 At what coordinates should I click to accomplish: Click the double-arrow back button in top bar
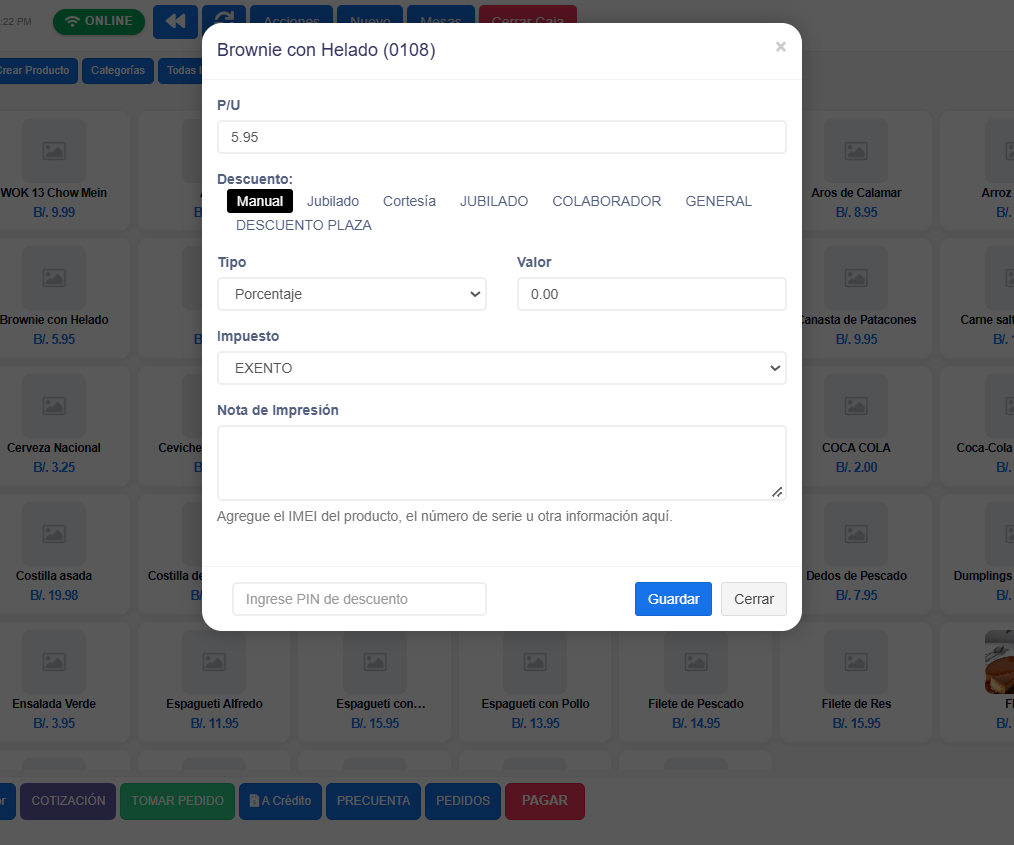pyautogui.click(x=175, y=21)
